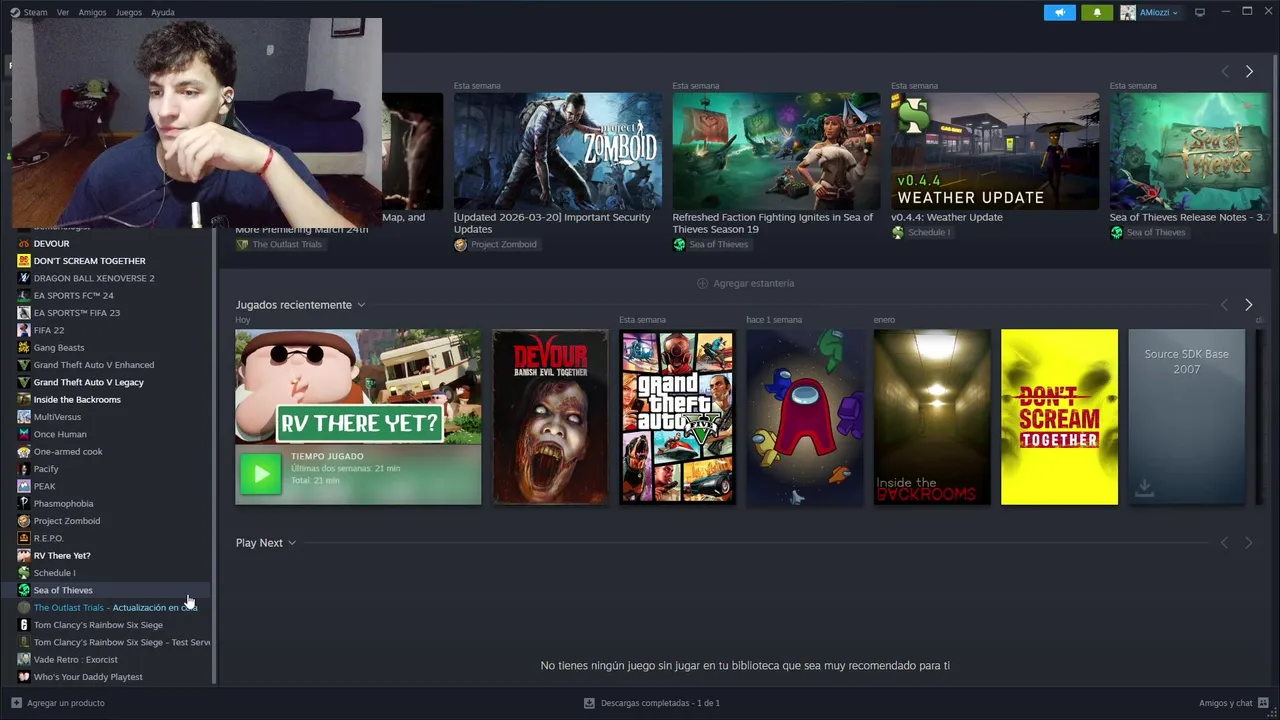The image size is (1280, 720).
Task: Open the AMiozzi account dropdown
Action: pos(1150,12)
